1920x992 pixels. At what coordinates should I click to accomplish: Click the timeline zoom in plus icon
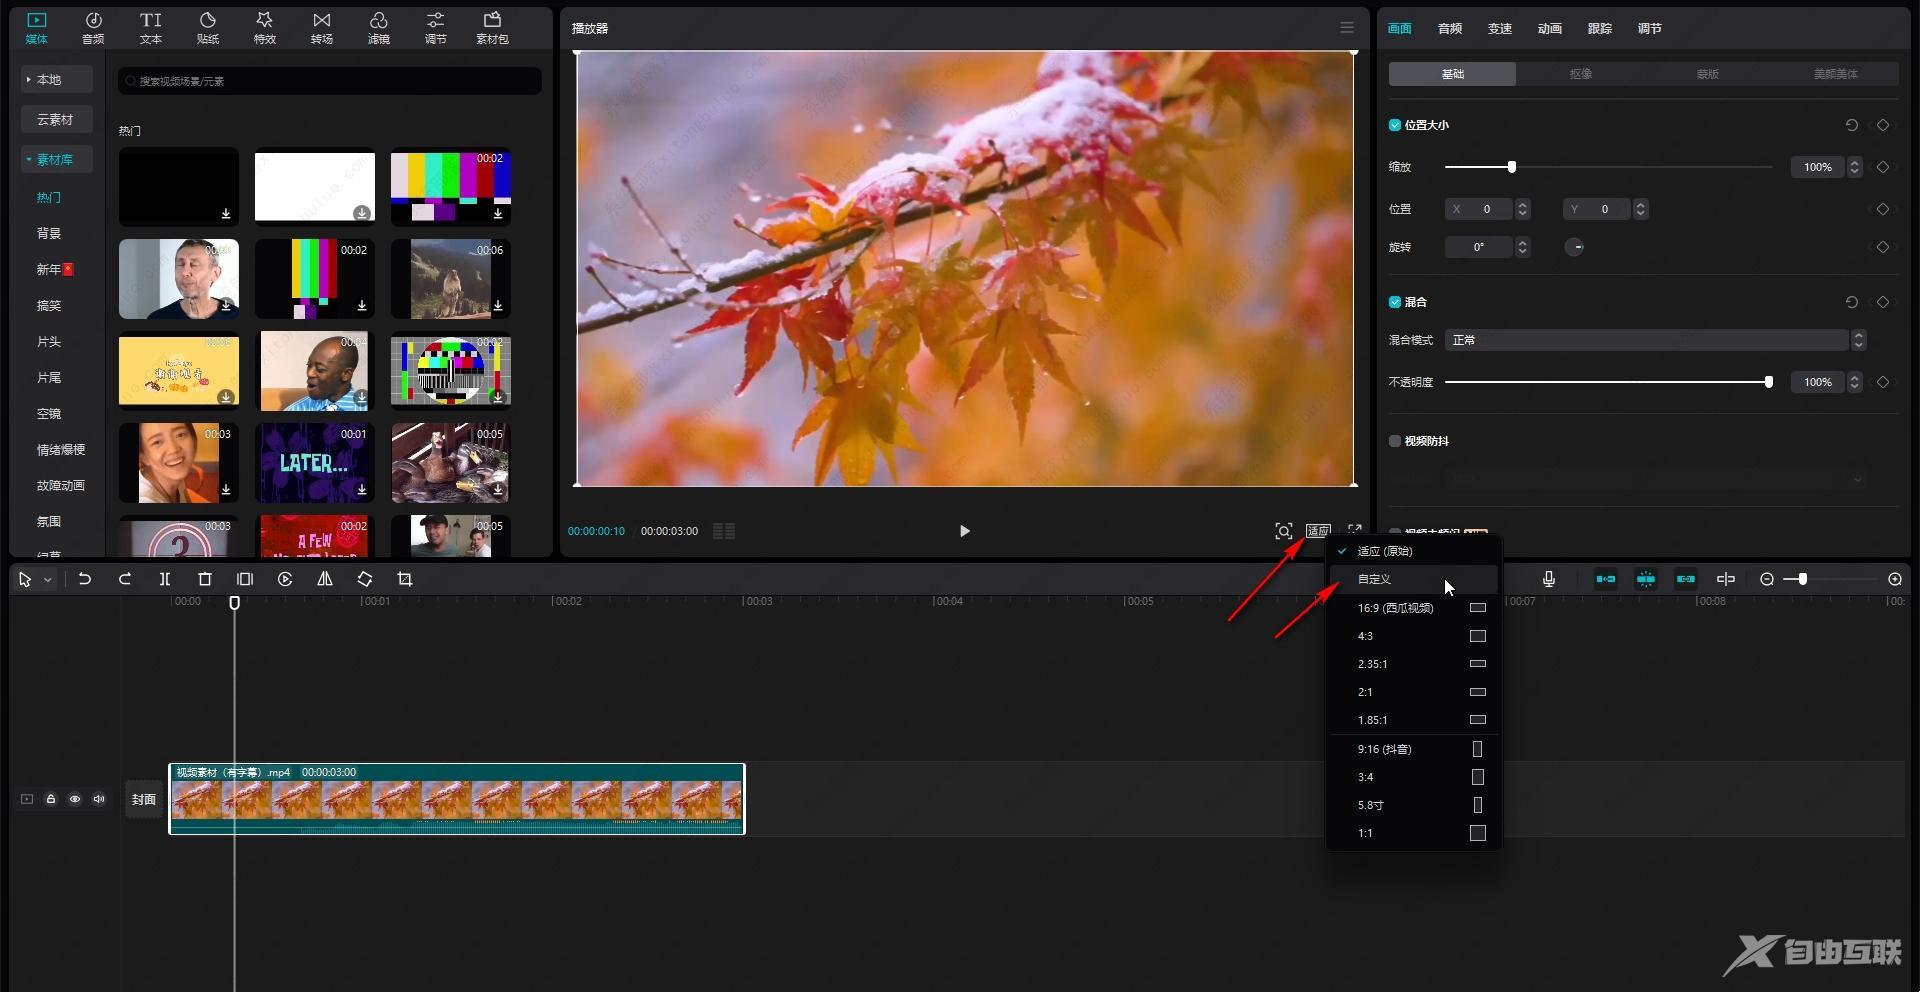[x=1895, y=579]
